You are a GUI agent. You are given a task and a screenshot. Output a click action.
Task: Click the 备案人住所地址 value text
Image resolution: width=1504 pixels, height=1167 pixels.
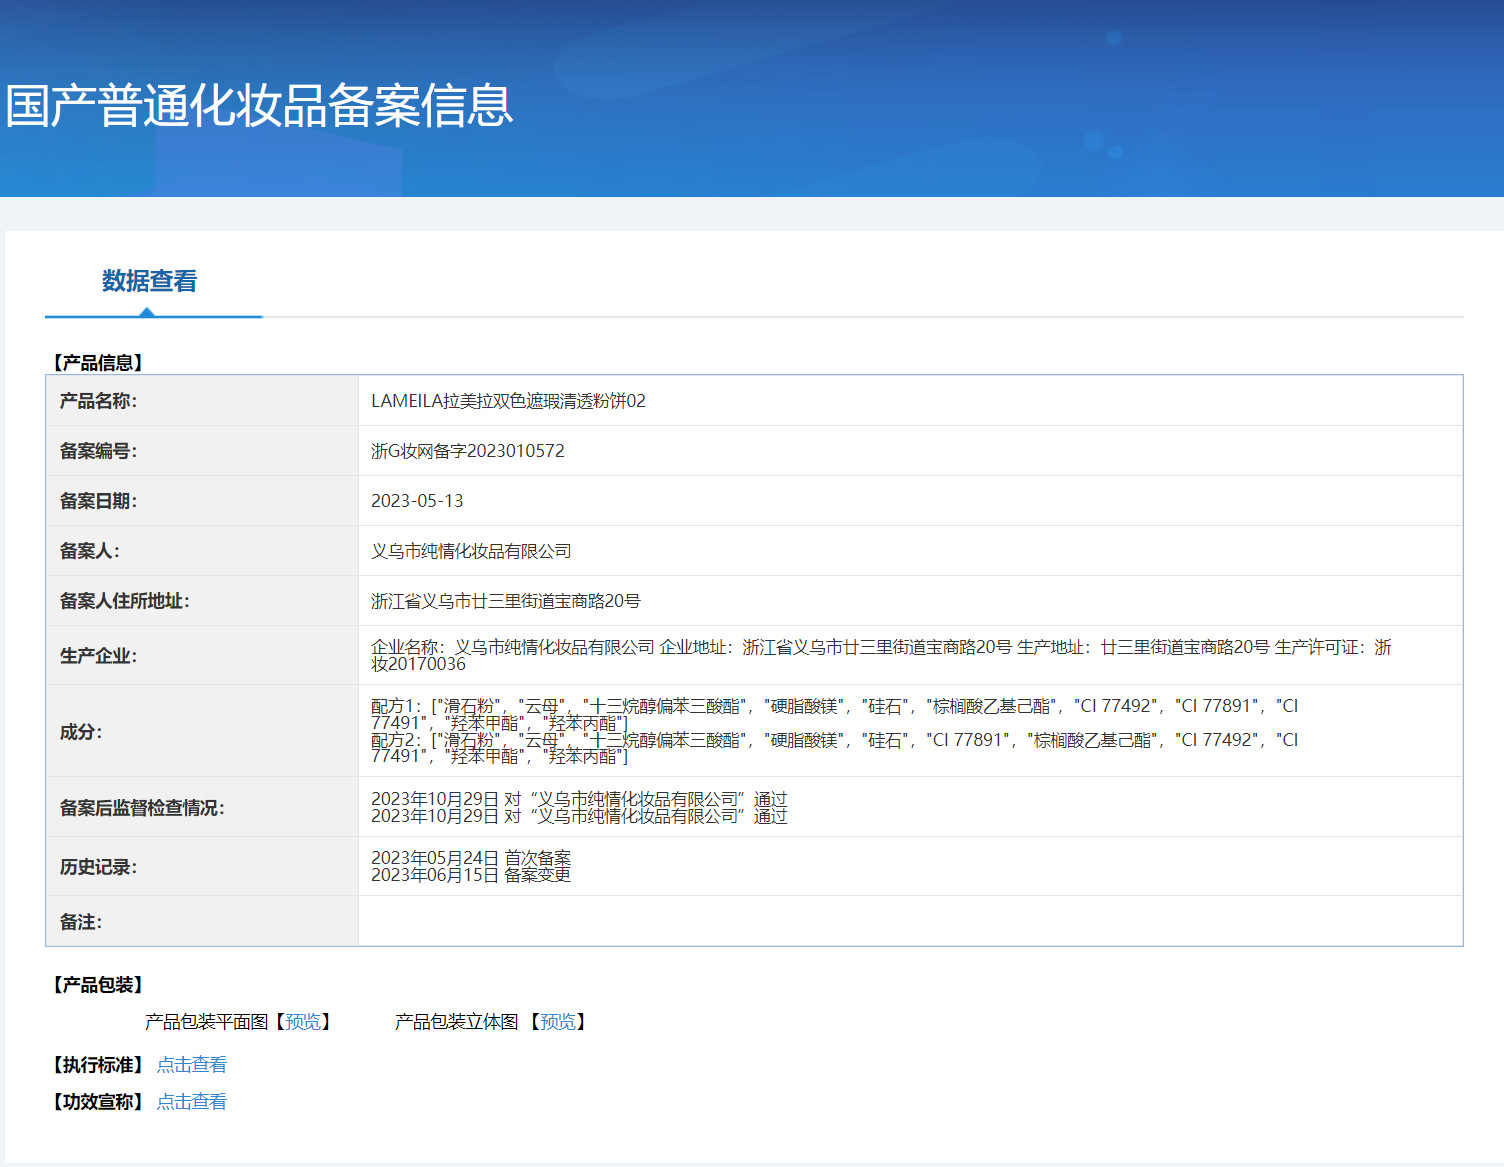[505, 601]
